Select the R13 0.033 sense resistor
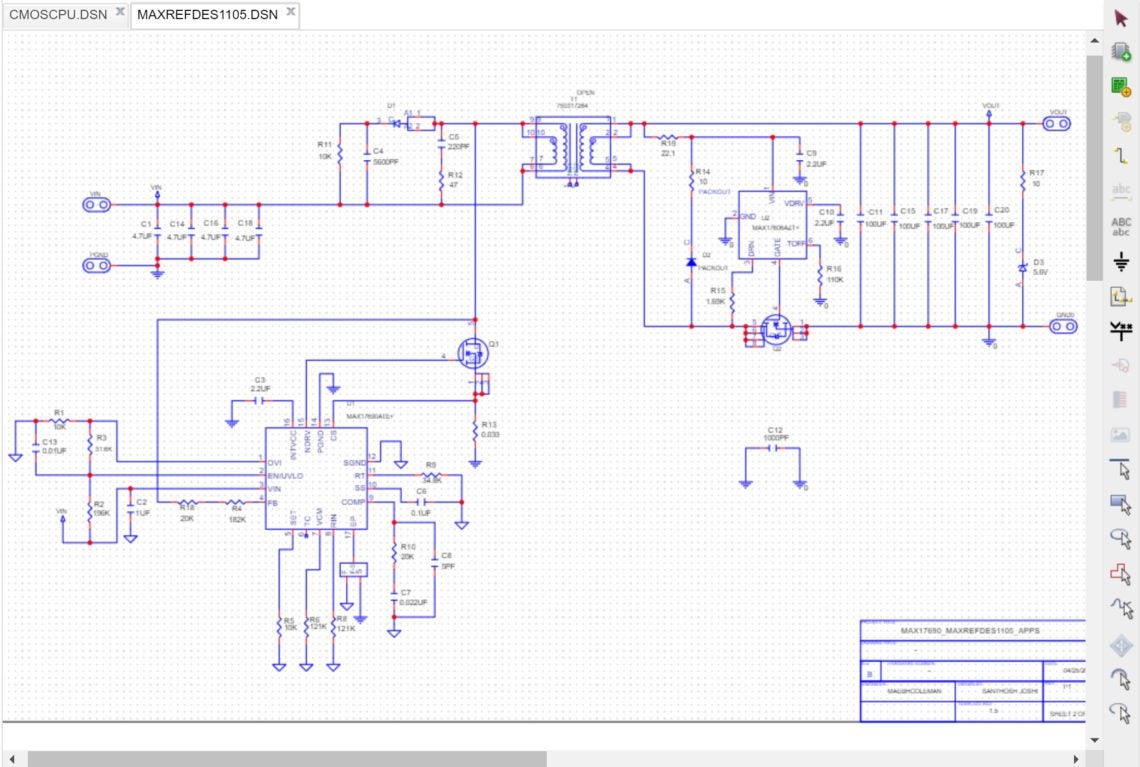 point(475,430)
